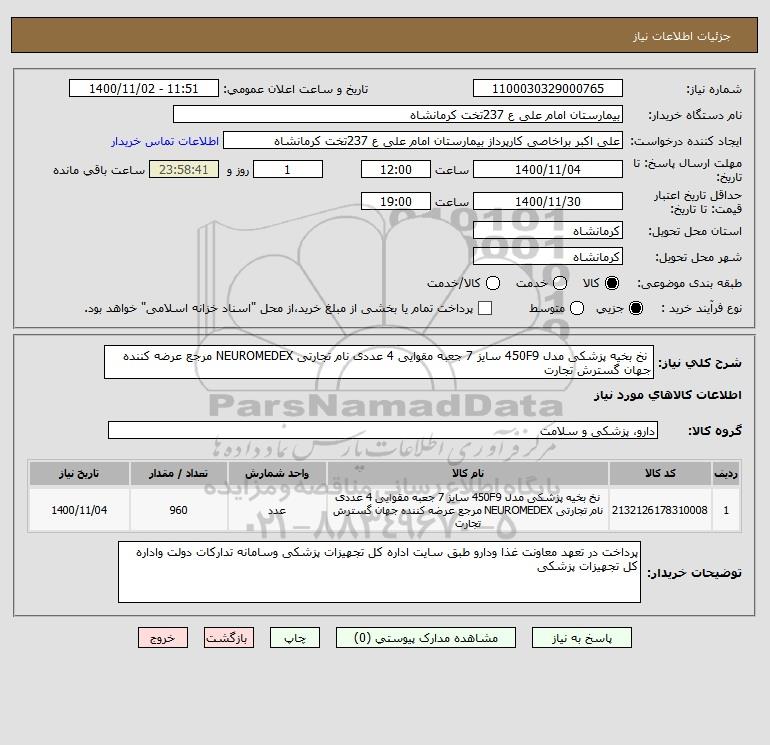Click the response deadline date 1400/11/04 field
Image resolution: width=770 pixels, height=745 pixels.
click(548, 169)
